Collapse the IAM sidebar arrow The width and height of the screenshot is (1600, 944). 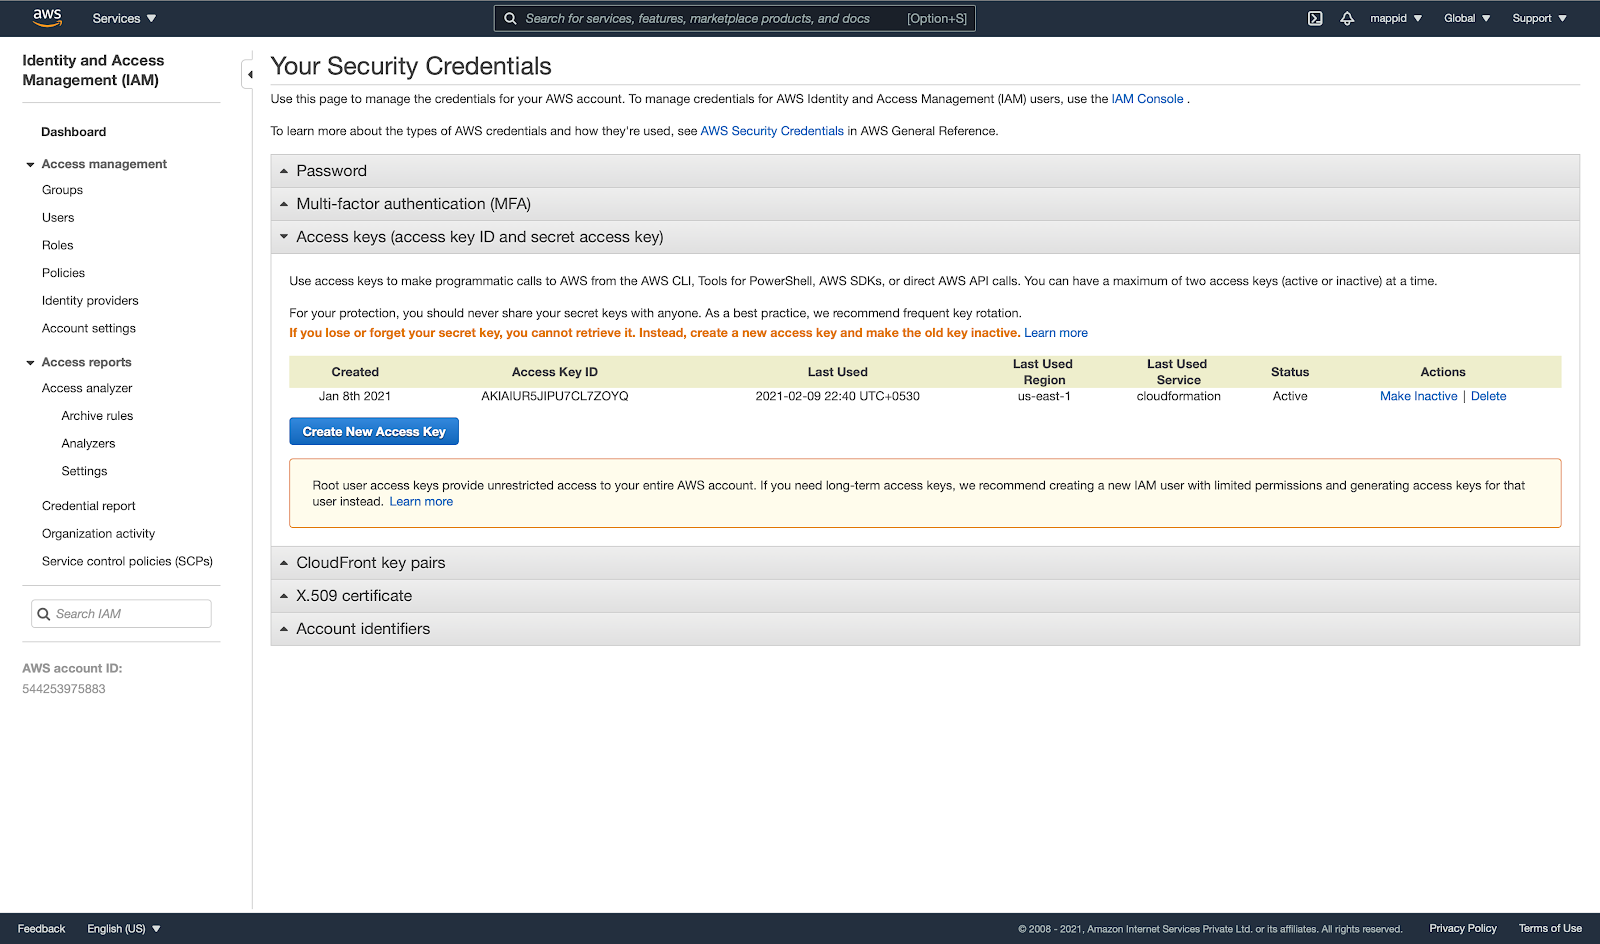pyautogui.click(x=248, y=74)
